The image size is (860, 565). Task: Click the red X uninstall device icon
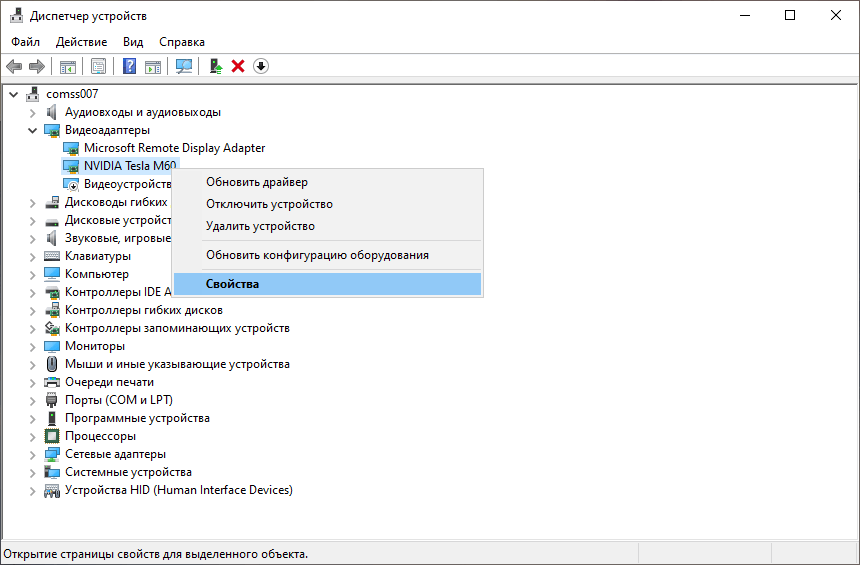tap(238, 66)
